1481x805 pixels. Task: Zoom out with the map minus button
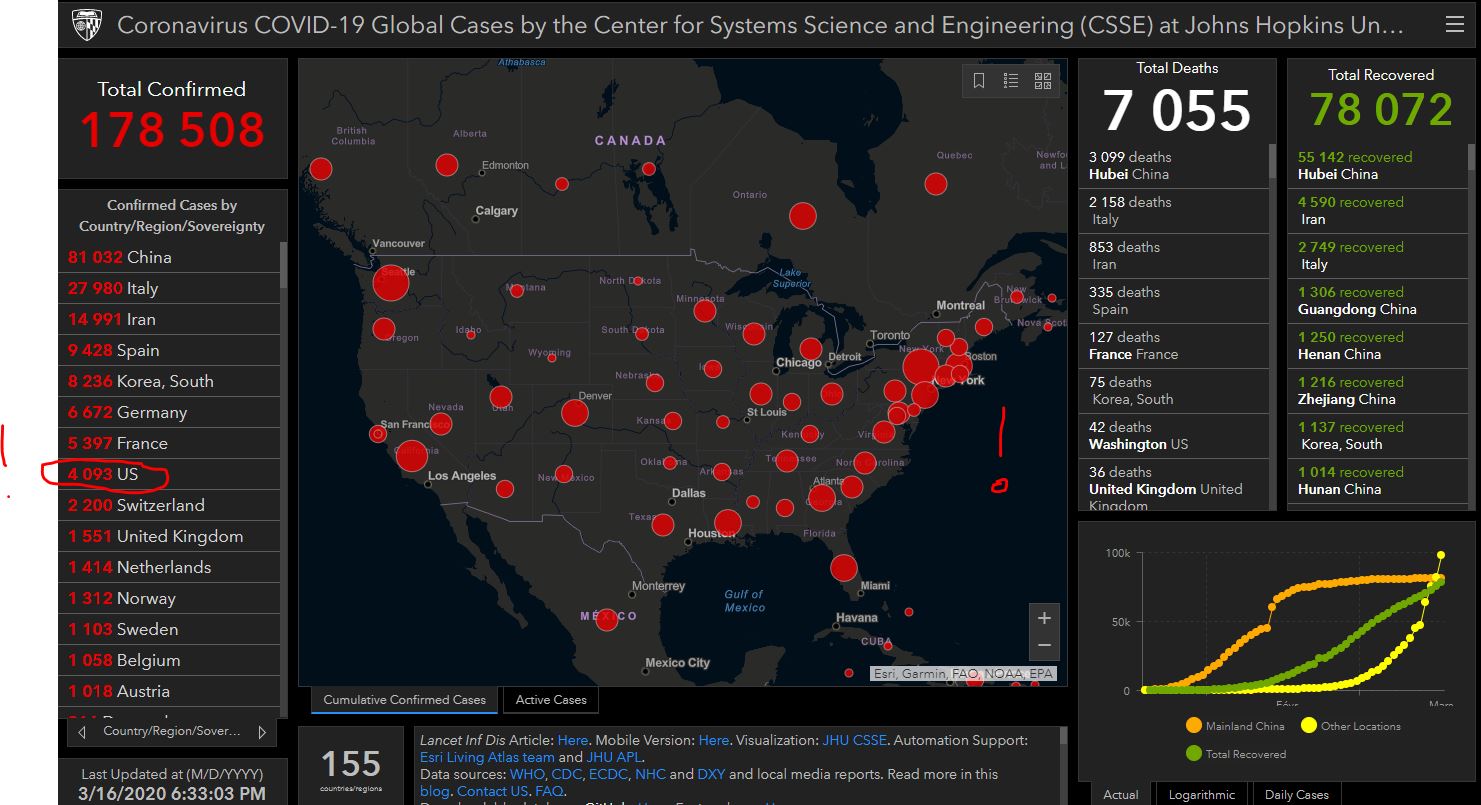[1044, 646]
